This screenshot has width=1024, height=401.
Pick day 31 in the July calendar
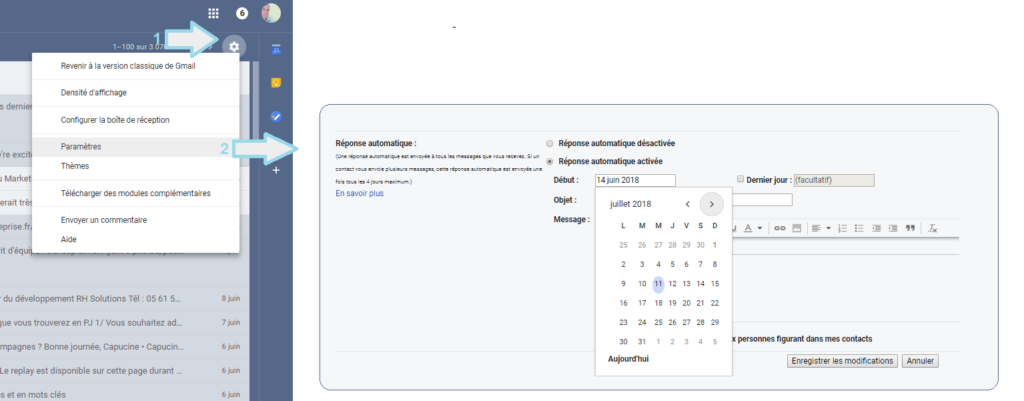642,342
